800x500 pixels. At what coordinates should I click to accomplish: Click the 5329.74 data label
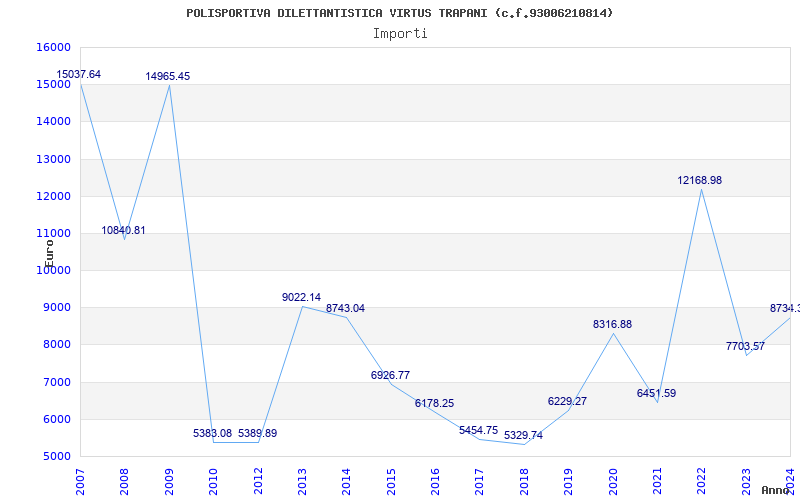pyautogui.click(x=523, y=436)
